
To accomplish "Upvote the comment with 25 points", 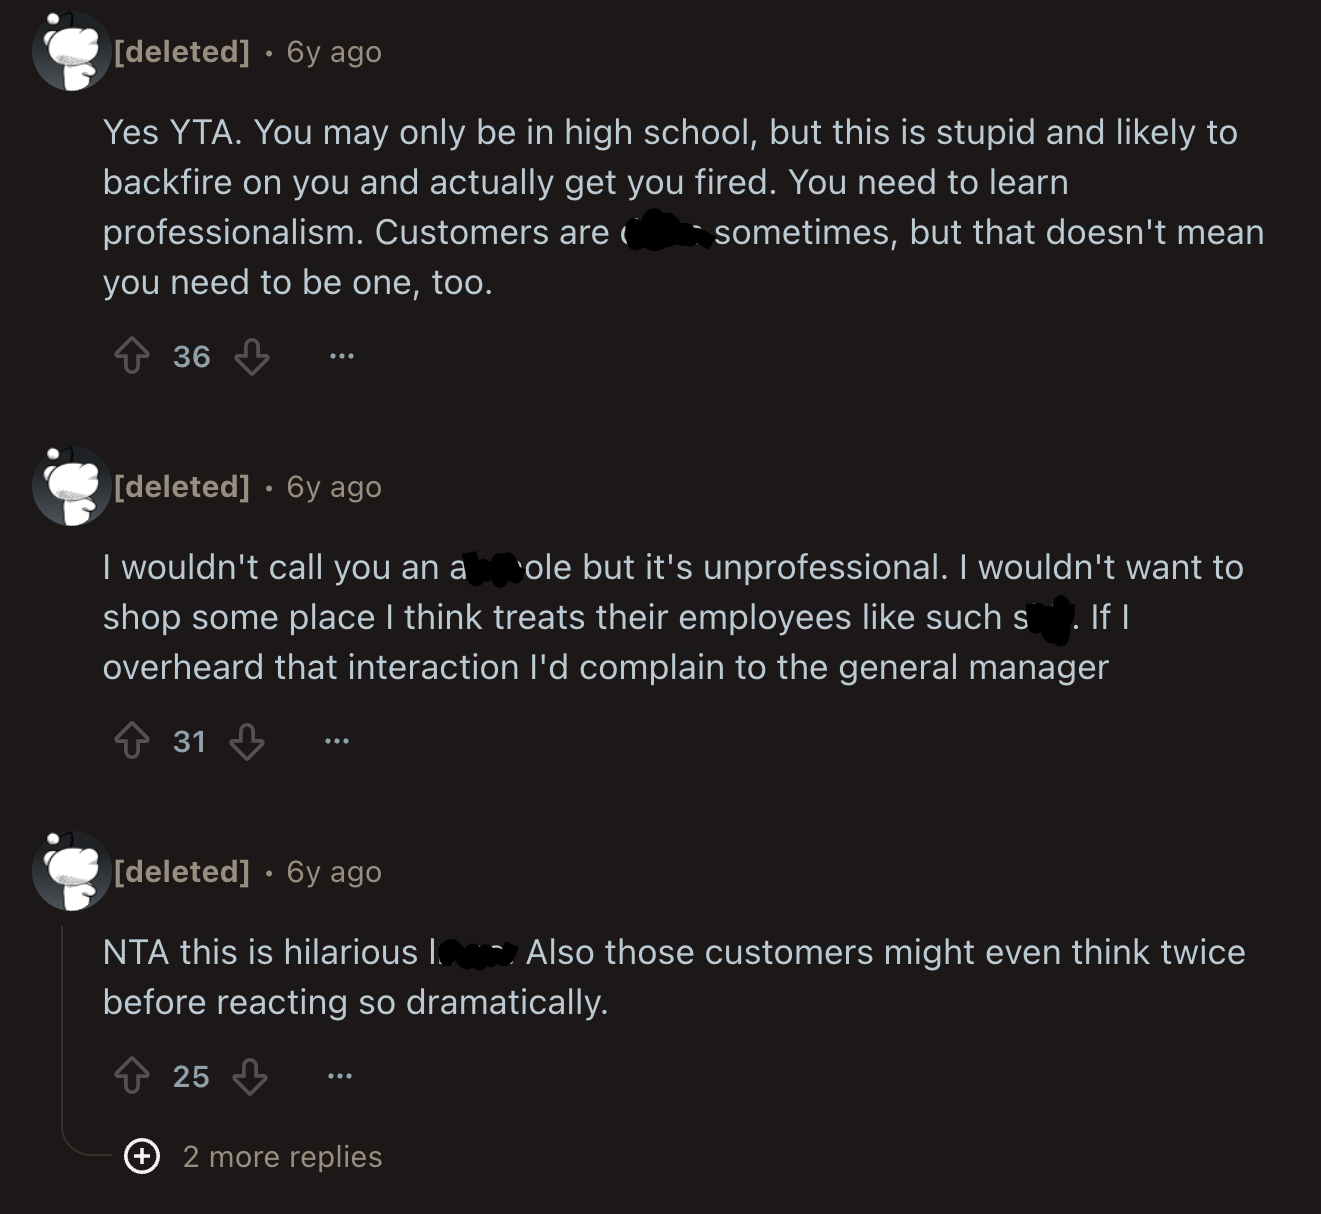I will tap(132, 1076).
